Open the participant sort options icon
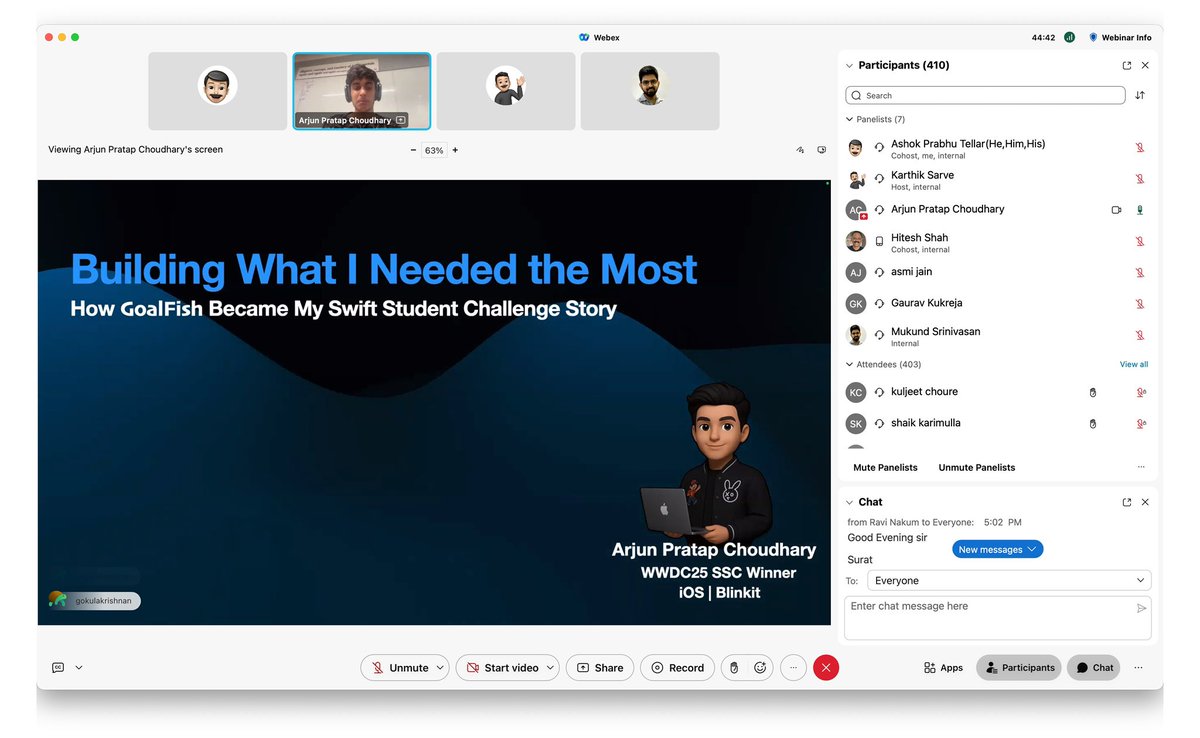 click(1140, 95)
